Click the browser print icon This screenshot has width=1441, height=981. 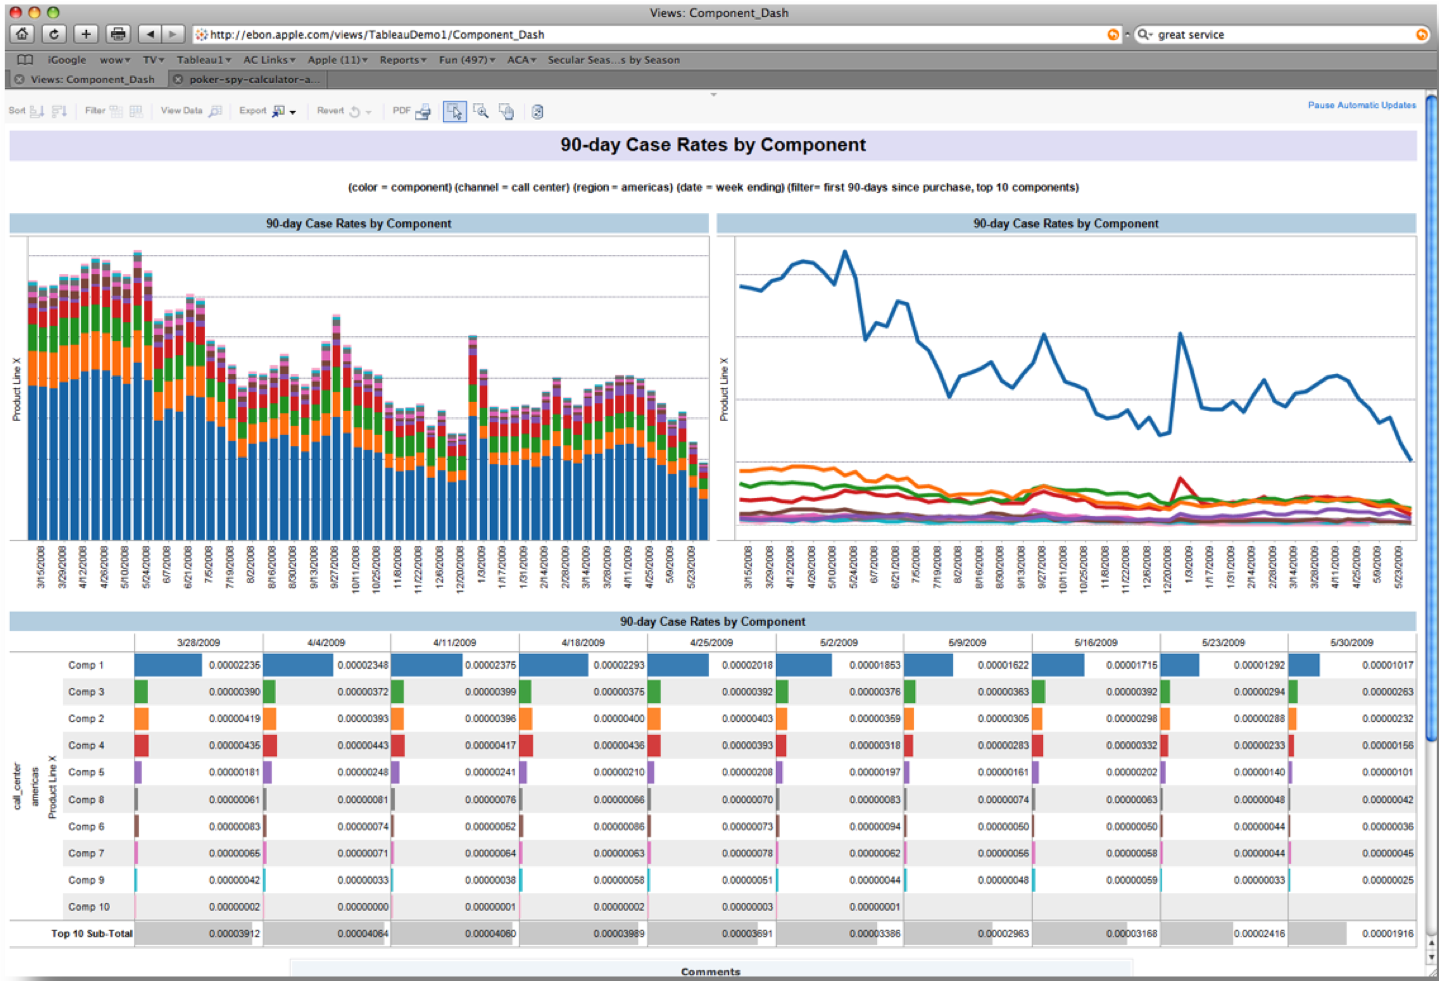pos(118,34)
